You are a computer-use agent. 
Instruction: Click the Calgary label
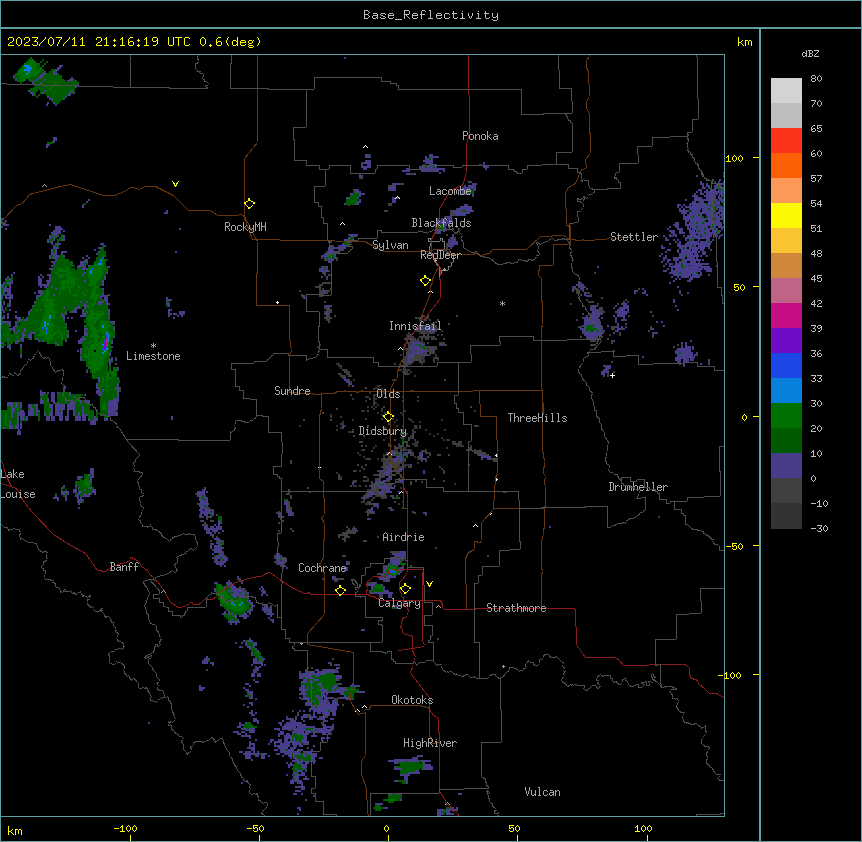tap(399, 603)
